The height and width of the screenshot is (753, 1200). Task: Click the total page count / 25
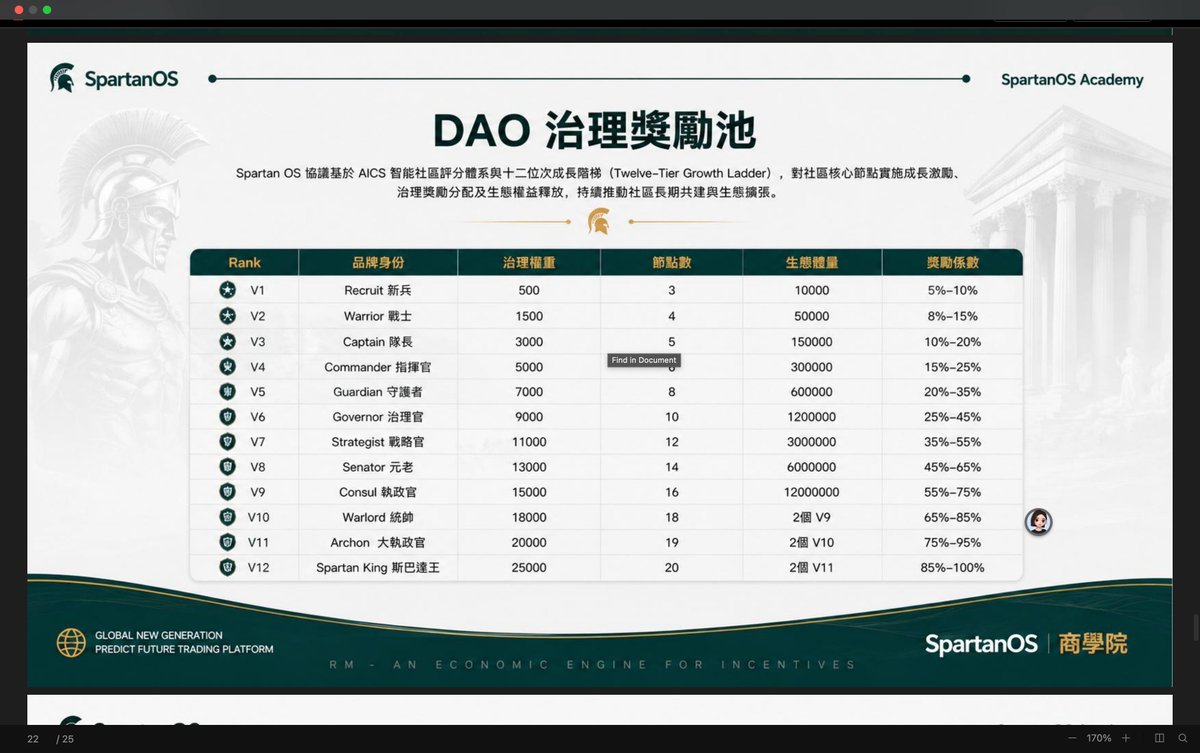pos(65,739)
